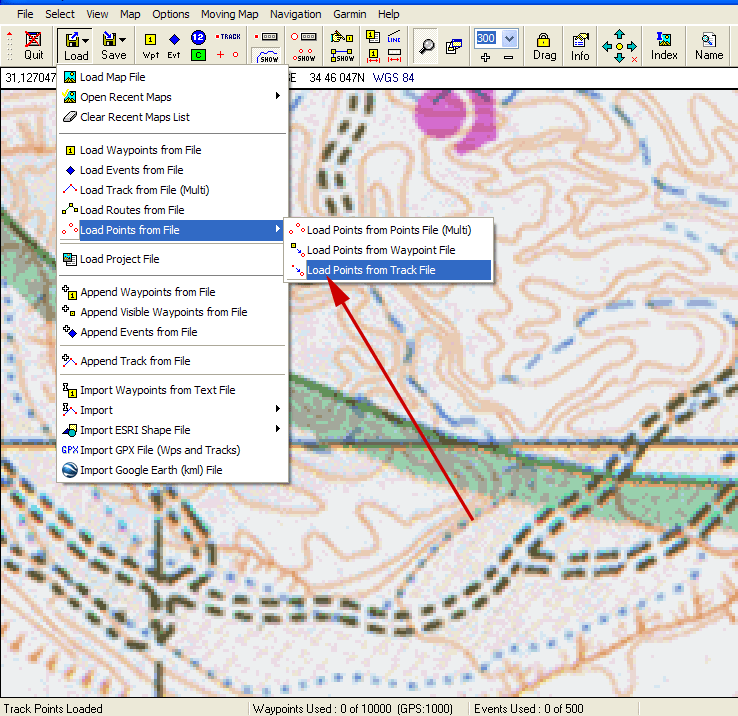This screenshot has height=716, width=738.
Task: Click the up arrow pan button
Action: tap(619, 34)
